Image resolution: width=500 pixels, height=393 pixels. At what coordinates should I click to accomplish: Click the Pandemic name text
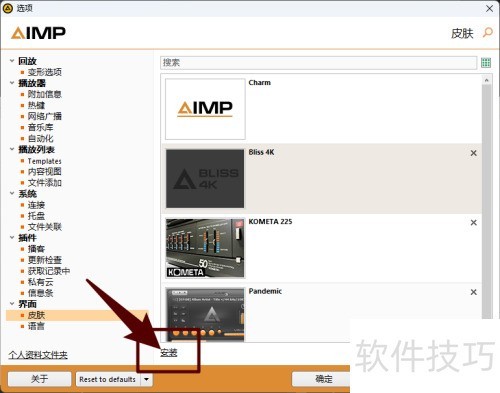[x=265, y=291]
